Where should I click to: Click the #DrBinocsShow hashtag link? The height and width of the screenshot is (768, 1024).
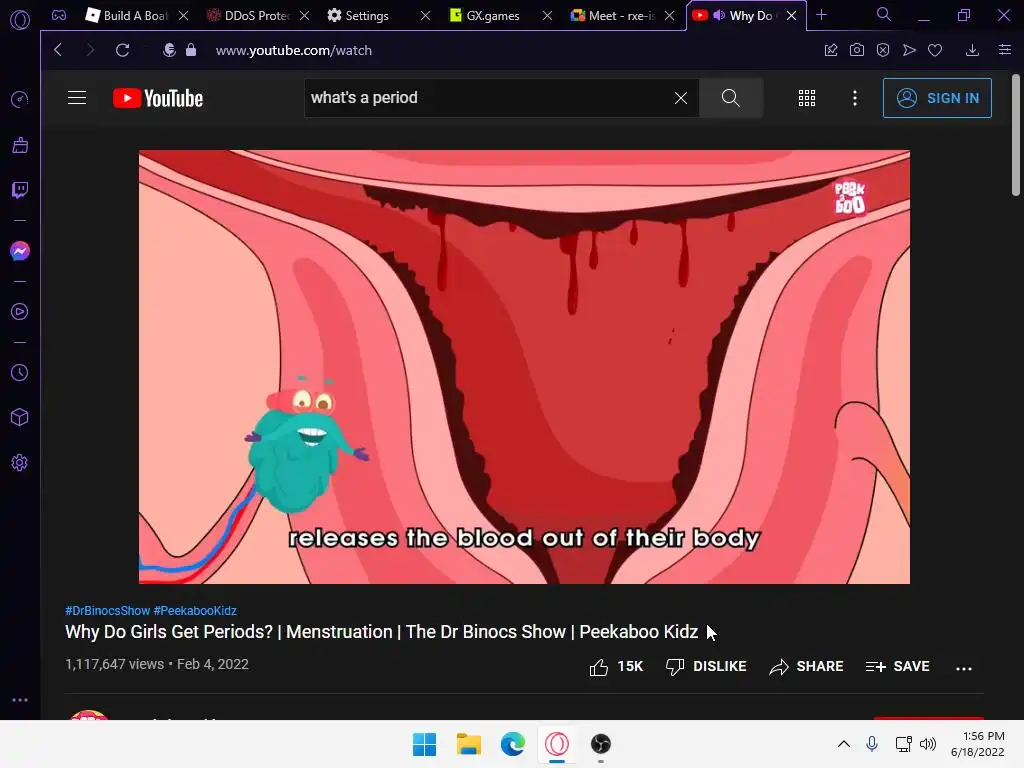pos(107,611)
